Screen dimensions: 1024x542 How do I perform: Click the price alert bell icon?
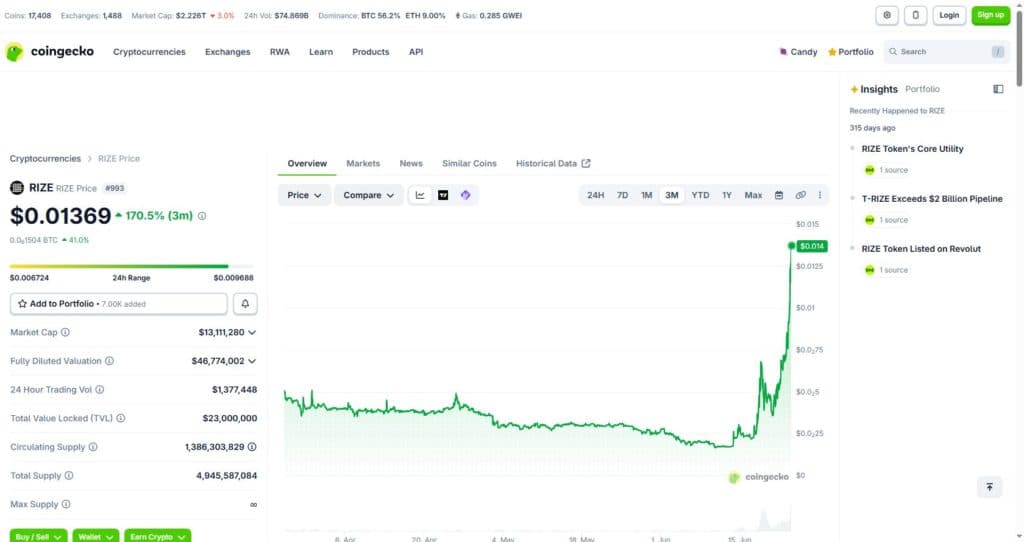click(245, 304)
